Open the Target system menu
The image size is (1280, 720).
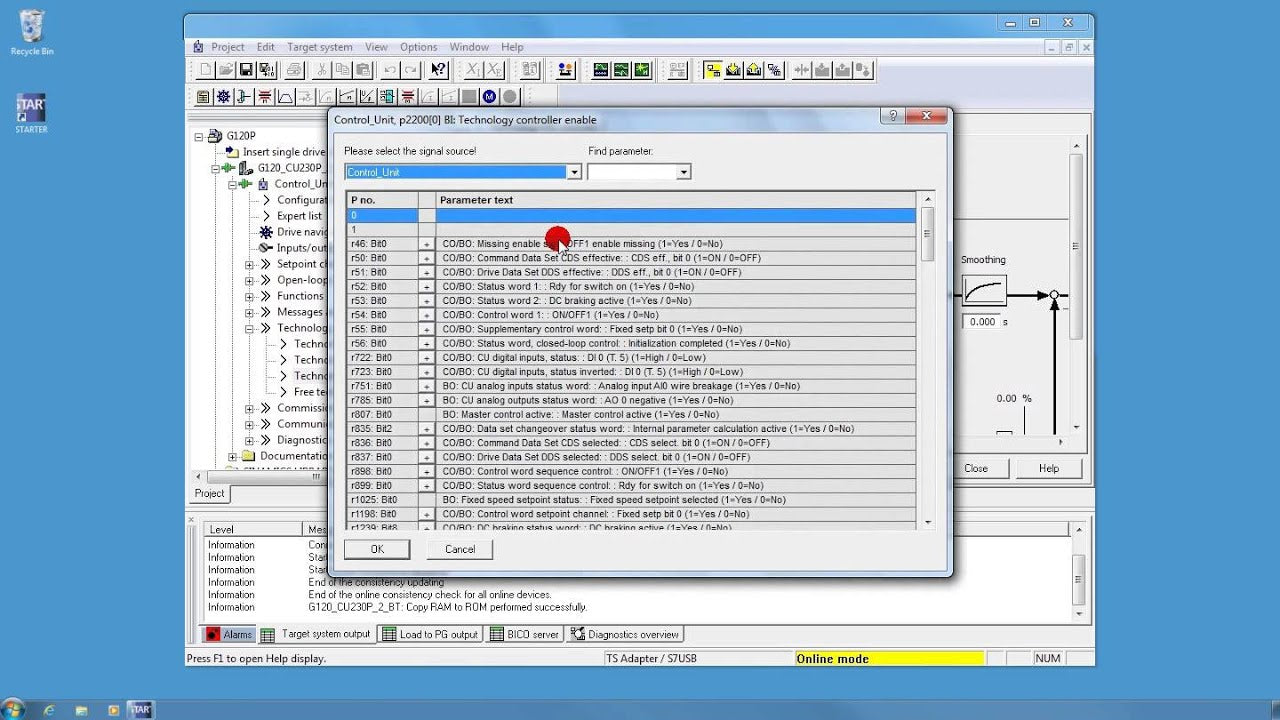(320, 47)
